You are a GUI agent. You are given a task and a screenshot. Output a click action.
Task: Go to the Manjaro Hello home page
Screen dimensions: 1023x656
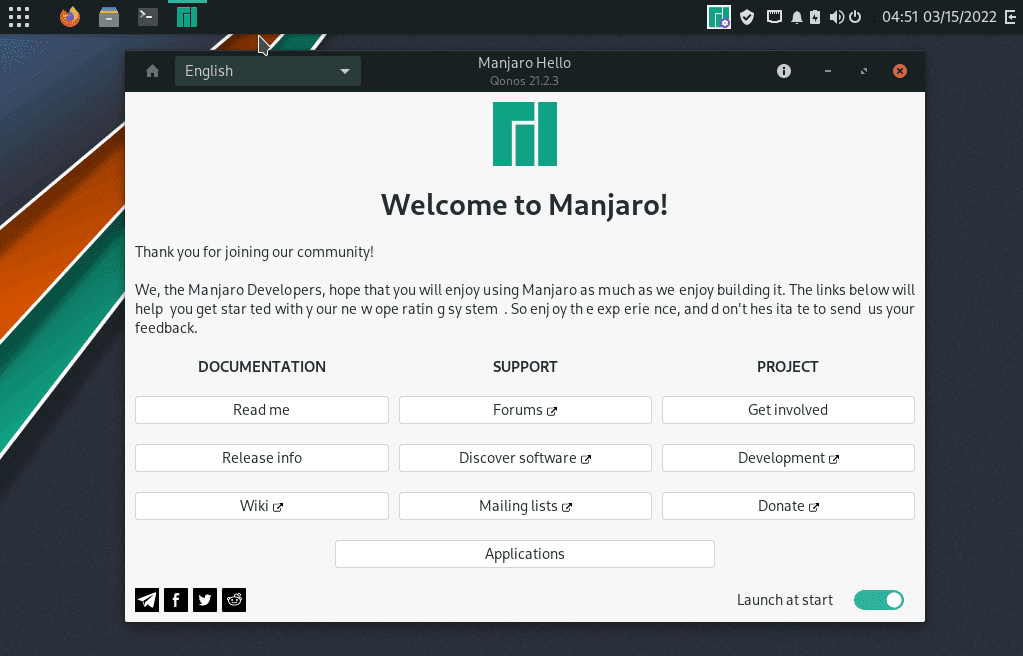coord(152,71)
